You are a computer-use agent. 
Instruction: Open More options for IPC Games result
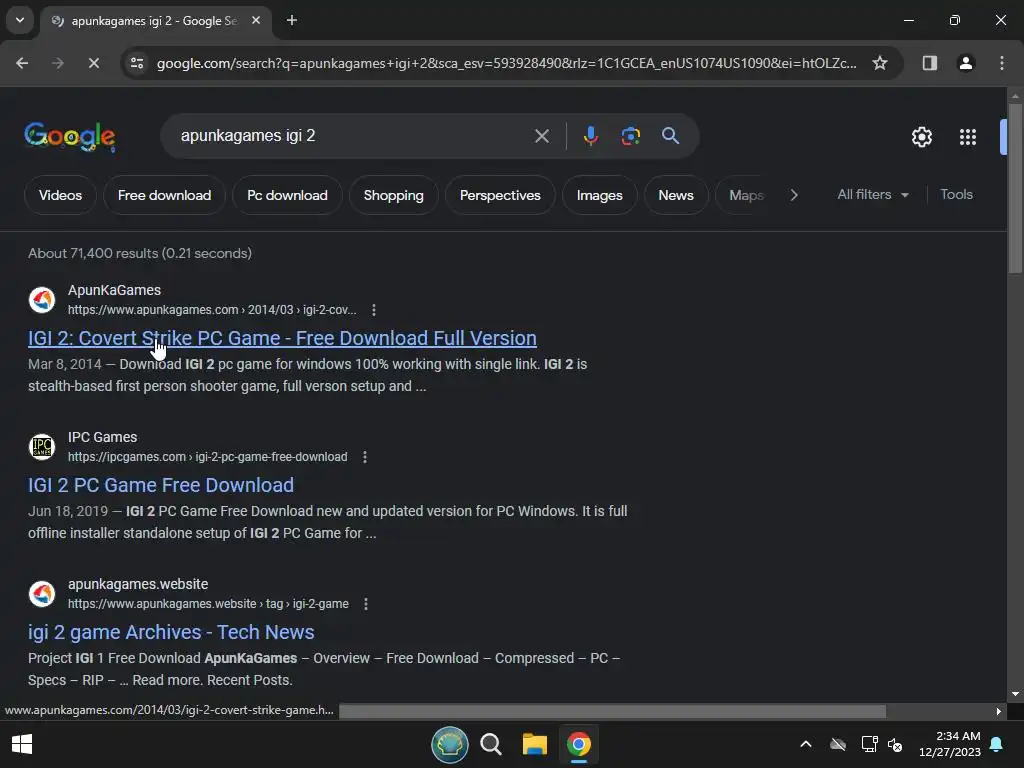pyautogui.click(x=365, y=457)
